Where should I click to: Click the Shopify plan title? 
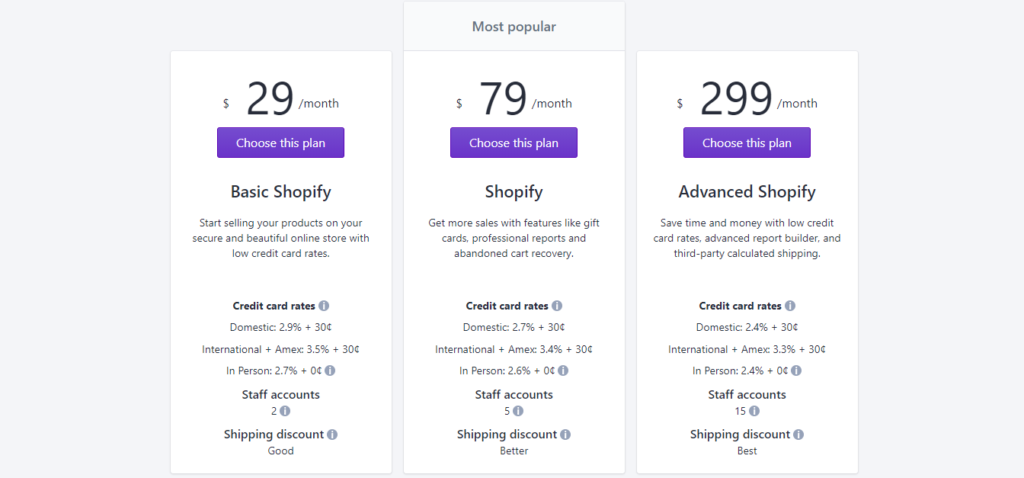click(x=514, y=192)
